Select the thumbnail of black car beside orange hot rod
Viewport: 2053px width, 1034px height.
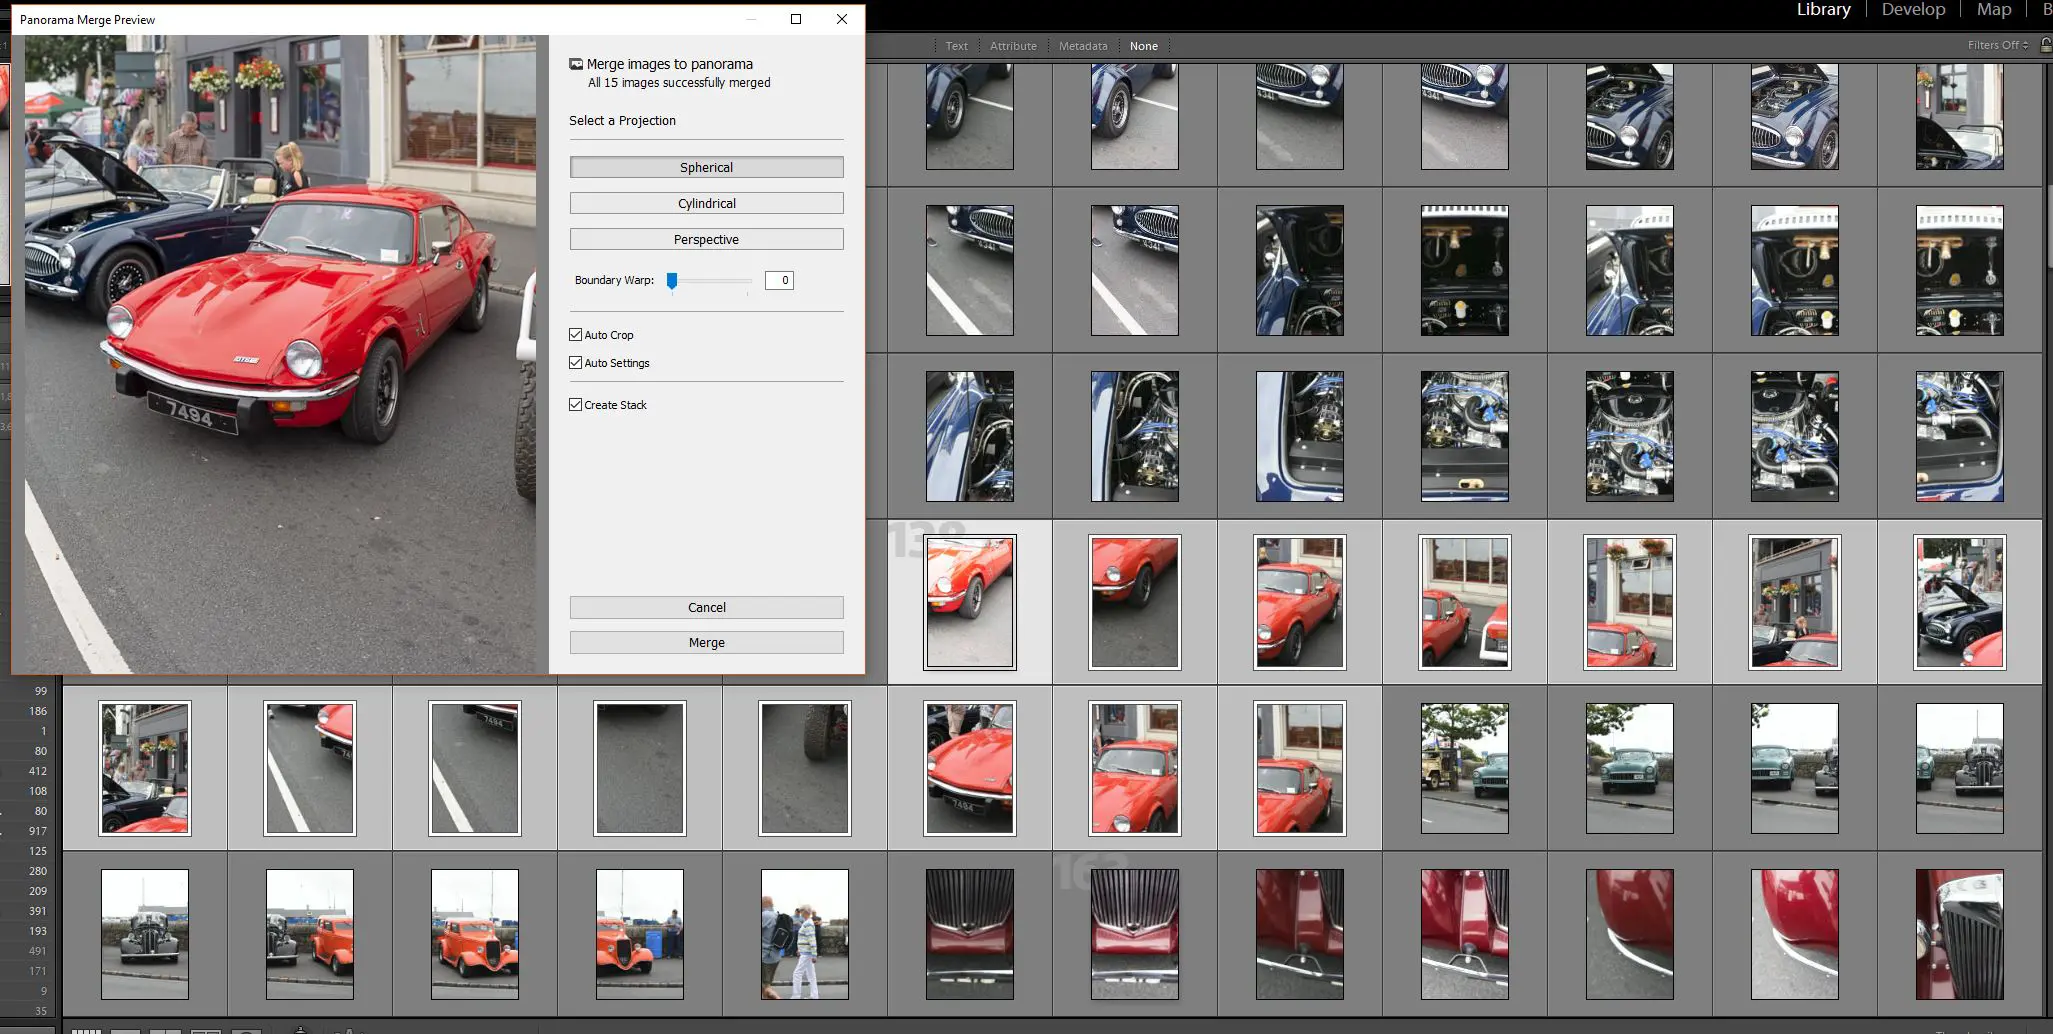point(310,934)
